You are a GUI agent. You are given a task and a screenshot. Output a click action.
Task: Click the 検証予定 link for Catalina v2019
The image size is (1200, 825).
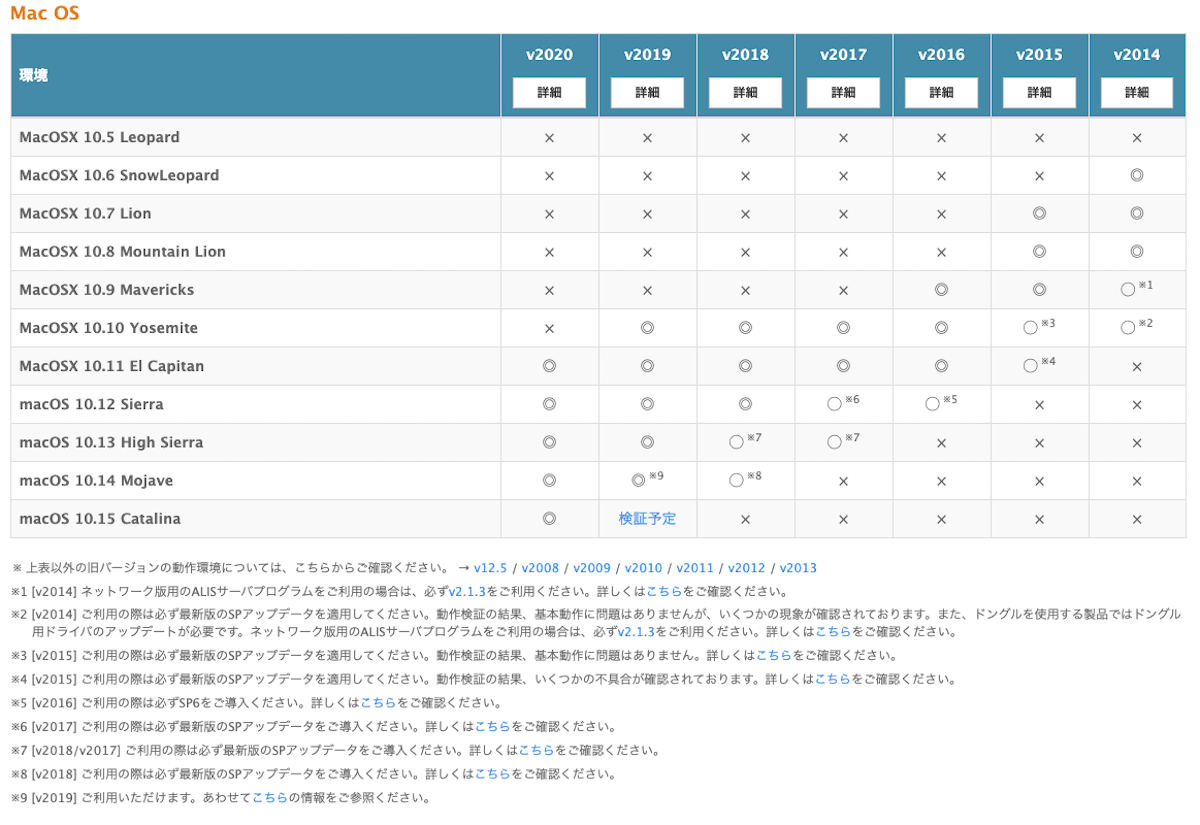click(x=647, y=519)
